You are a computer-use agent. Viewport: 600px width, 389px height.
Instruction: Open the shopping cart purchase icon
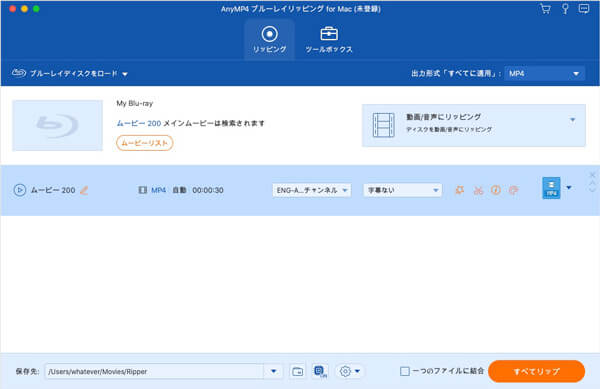click(x=545, y=9)
